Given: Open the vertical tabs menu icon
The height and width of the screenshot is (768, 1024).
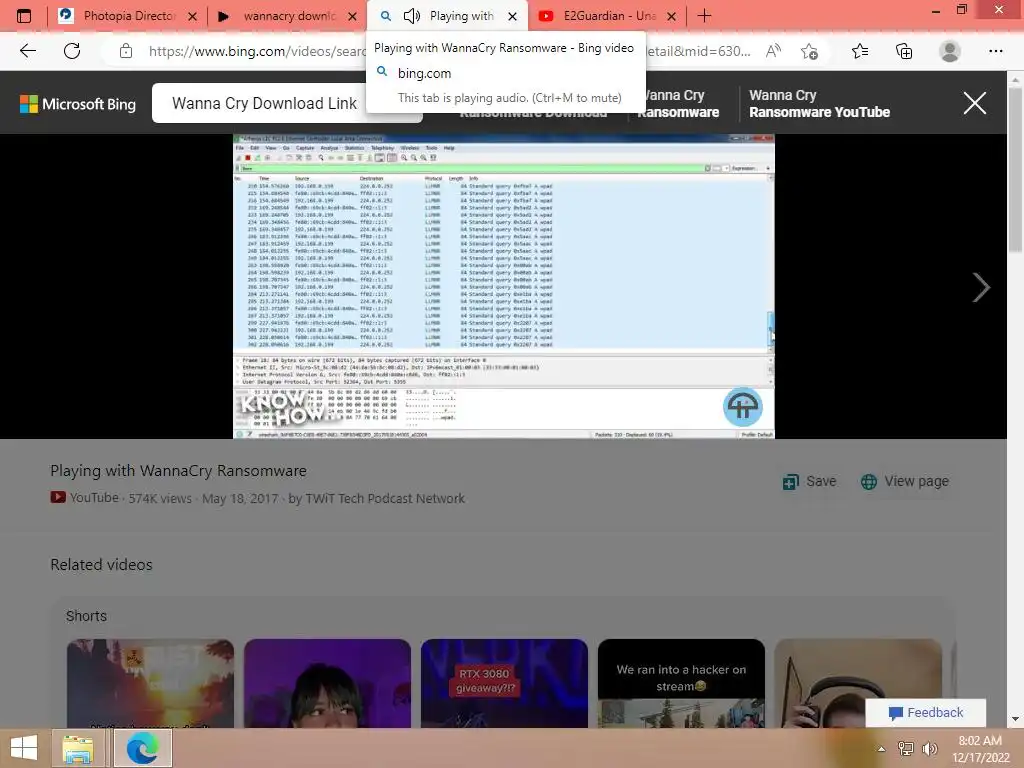Looking at the screenshot, I should click(24, 16).
